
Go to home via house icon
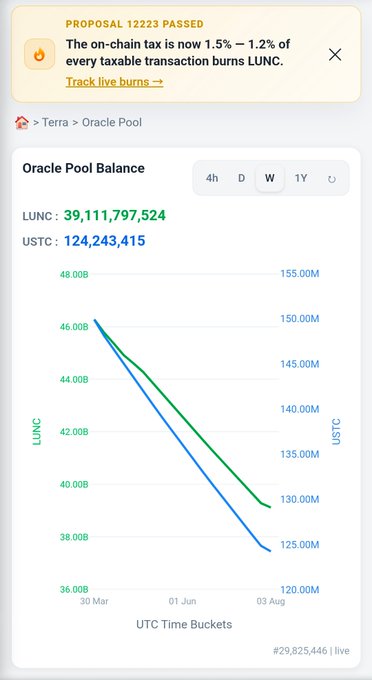[22, 122]
